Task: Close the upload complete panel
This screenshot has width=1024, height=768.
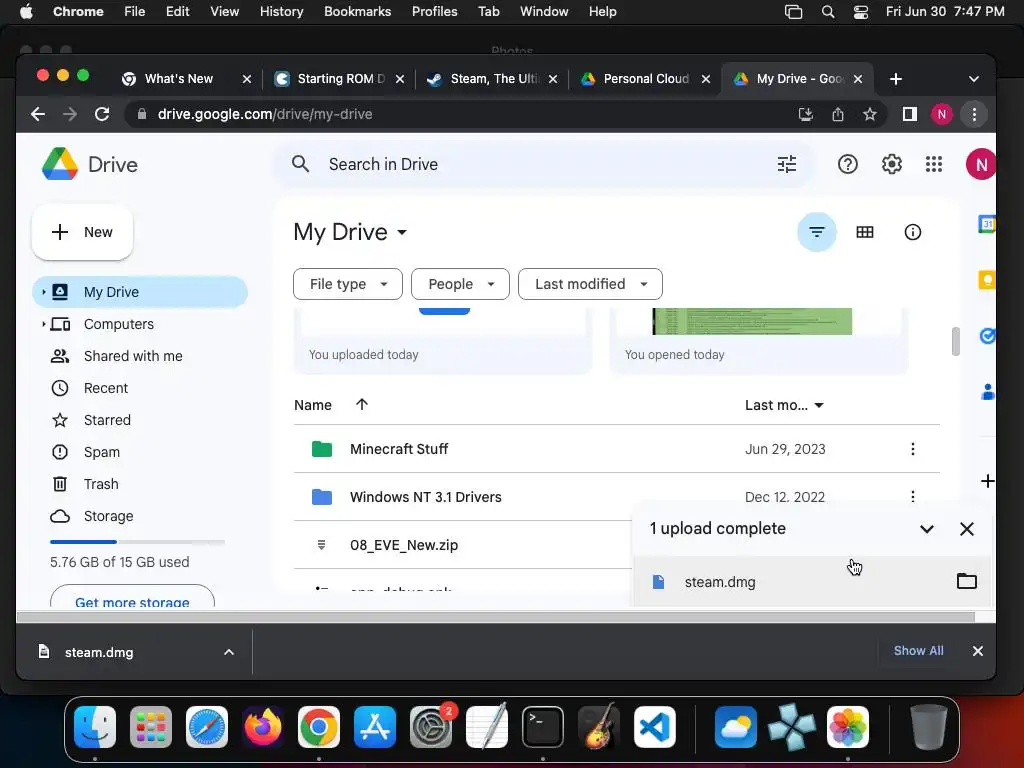Action: coord(967,528)
